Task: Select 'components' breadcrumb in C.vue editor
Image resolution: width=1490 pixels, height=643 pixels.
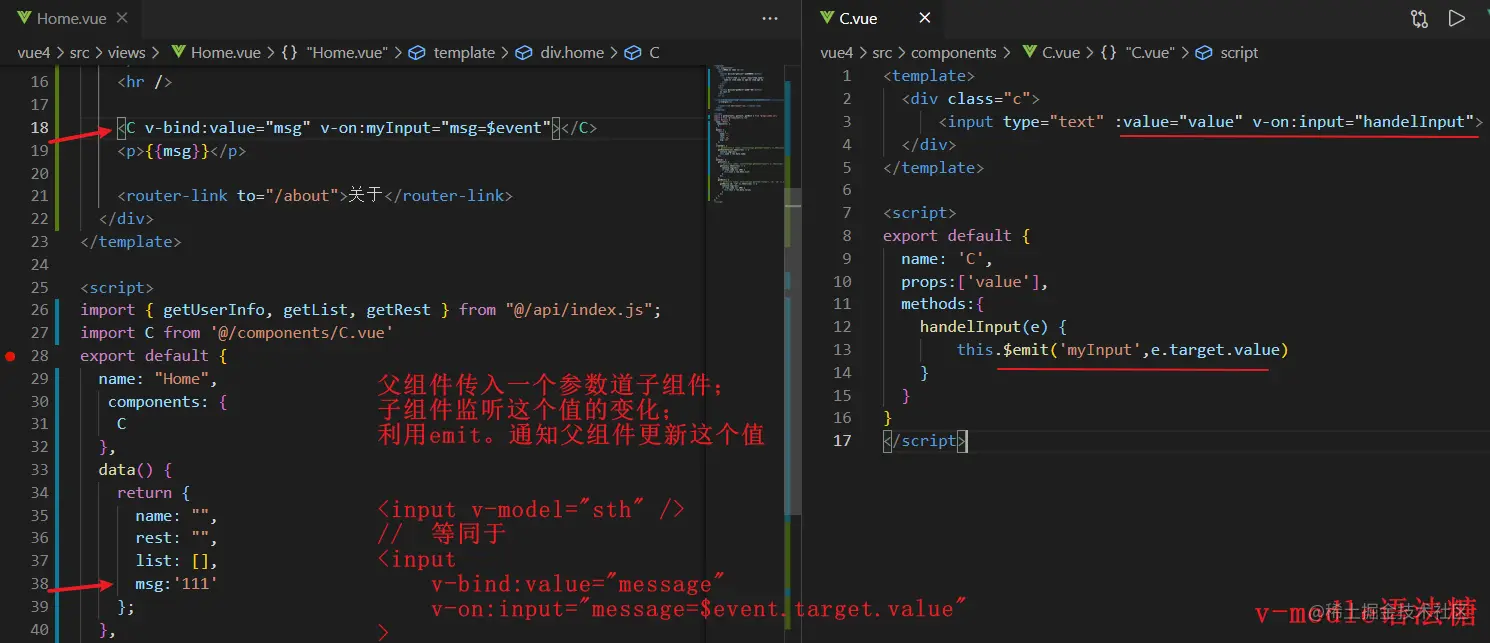Action: click(954, 53)
